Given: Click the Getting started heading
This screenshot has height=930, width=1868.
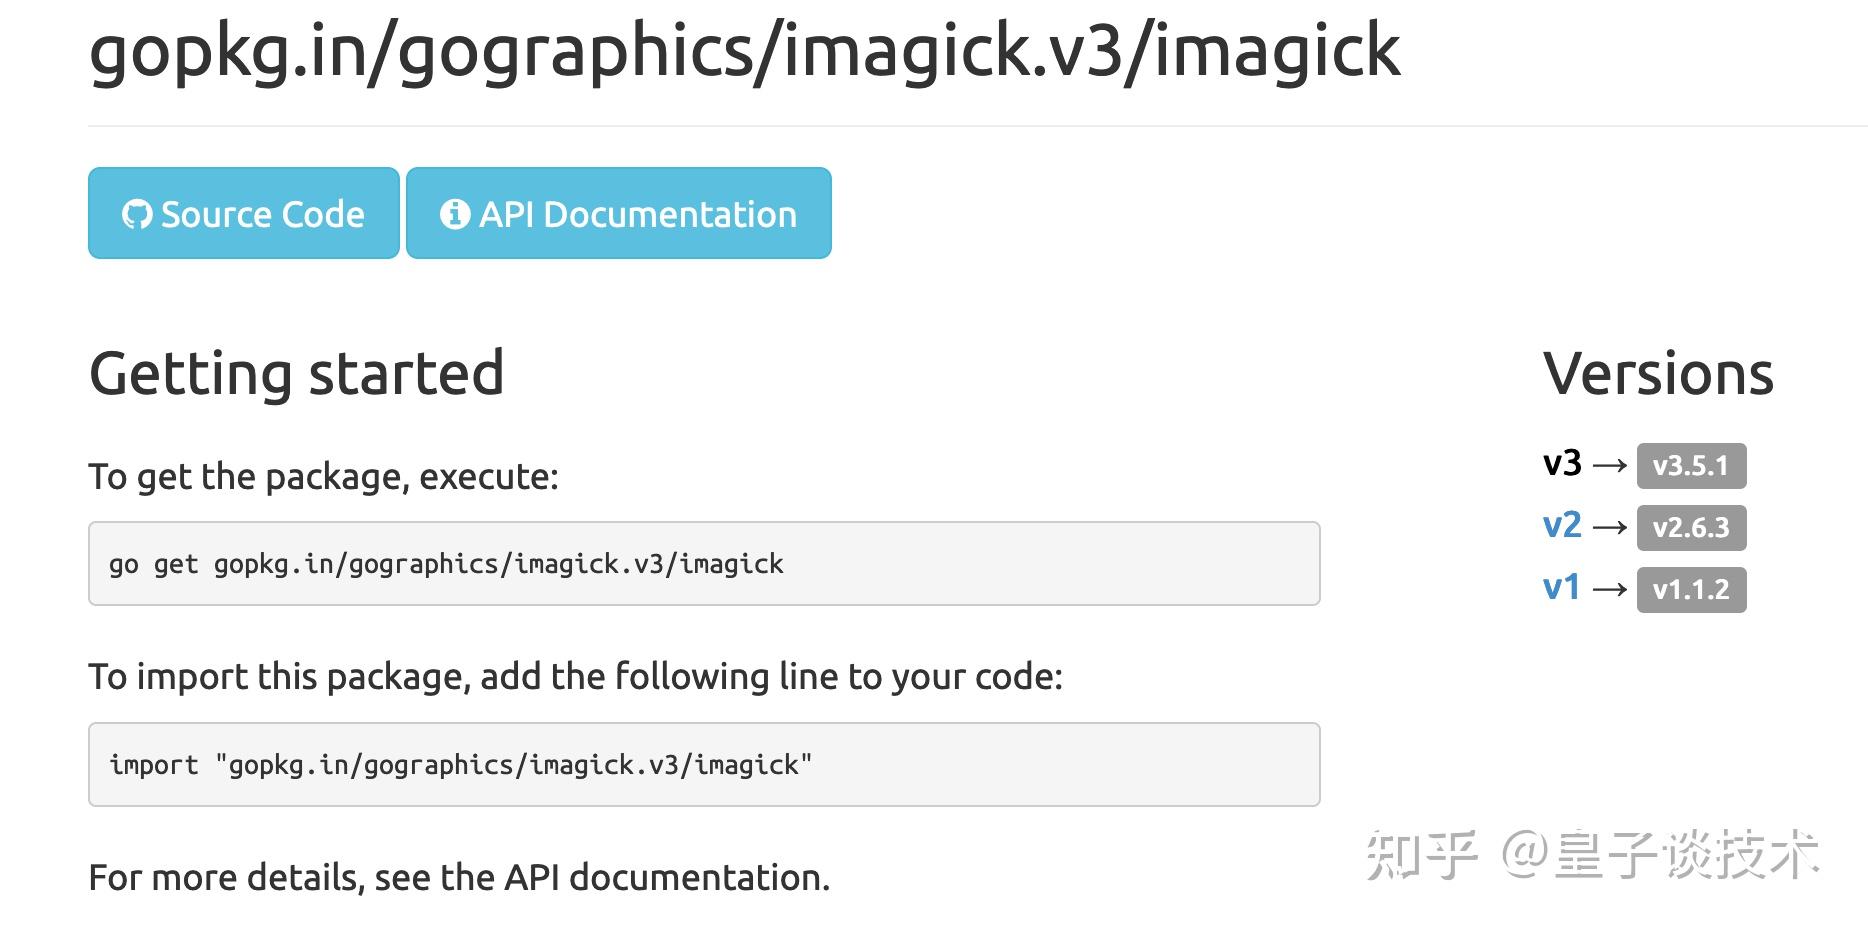Looking at the screenshot, I should (x=296, y=373).
